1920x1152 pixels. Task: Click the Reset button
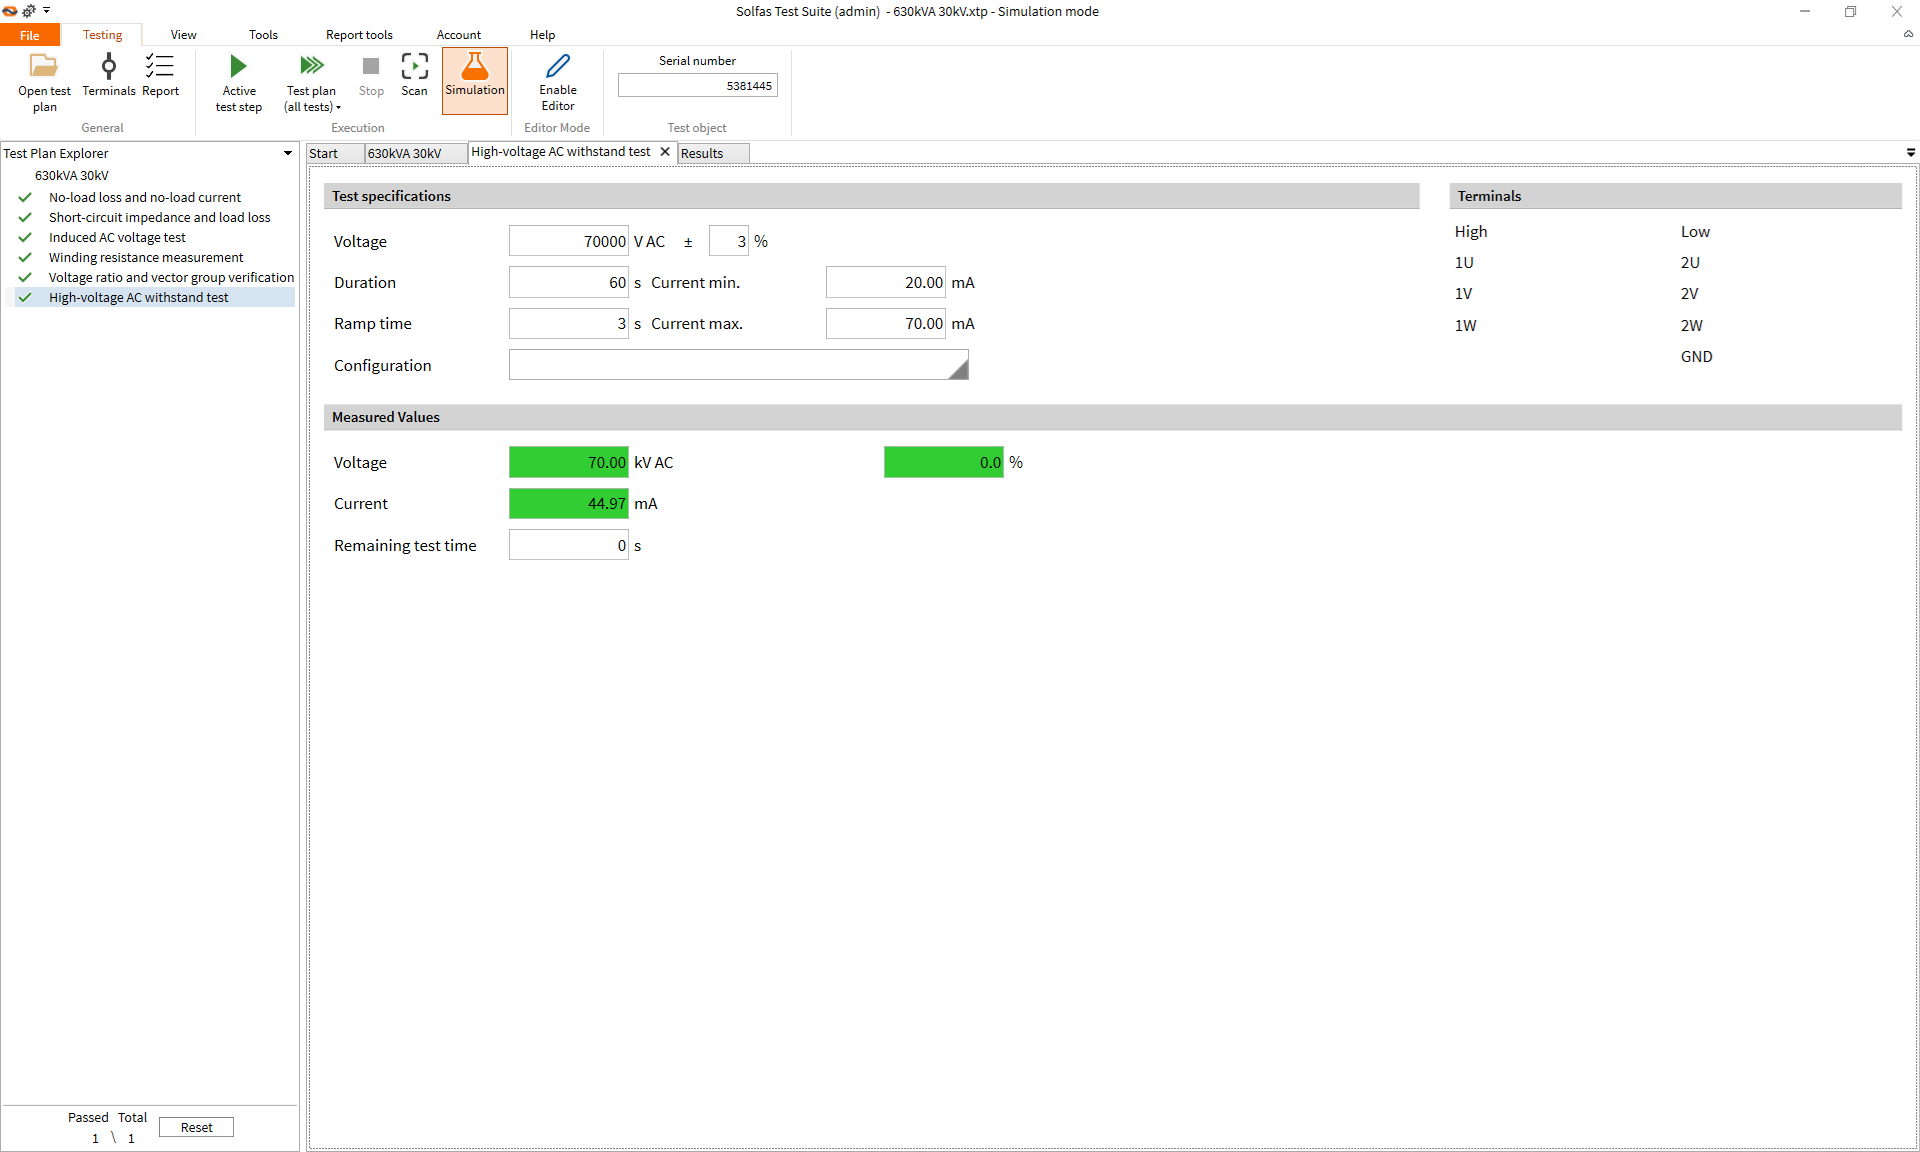pyautogui.click(x=196, y=1127)
